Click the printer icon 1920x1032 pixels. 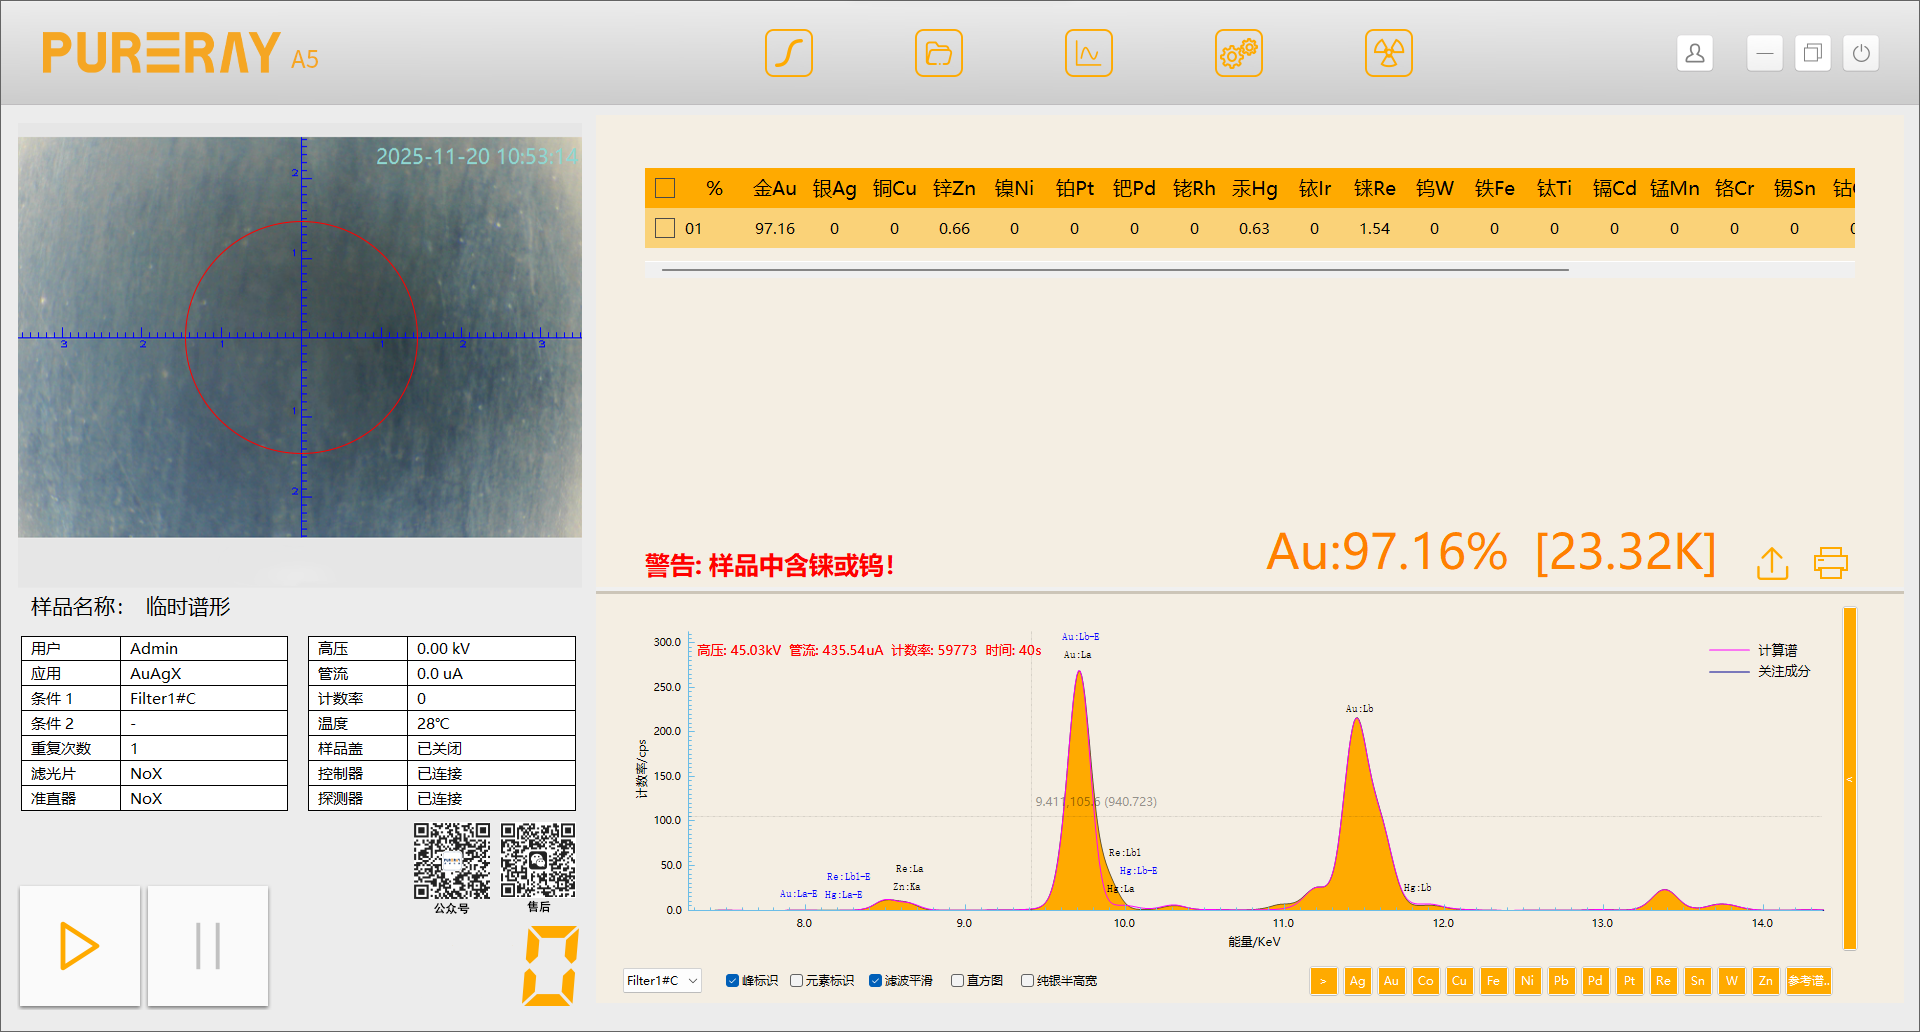[x=1830, y=563]
